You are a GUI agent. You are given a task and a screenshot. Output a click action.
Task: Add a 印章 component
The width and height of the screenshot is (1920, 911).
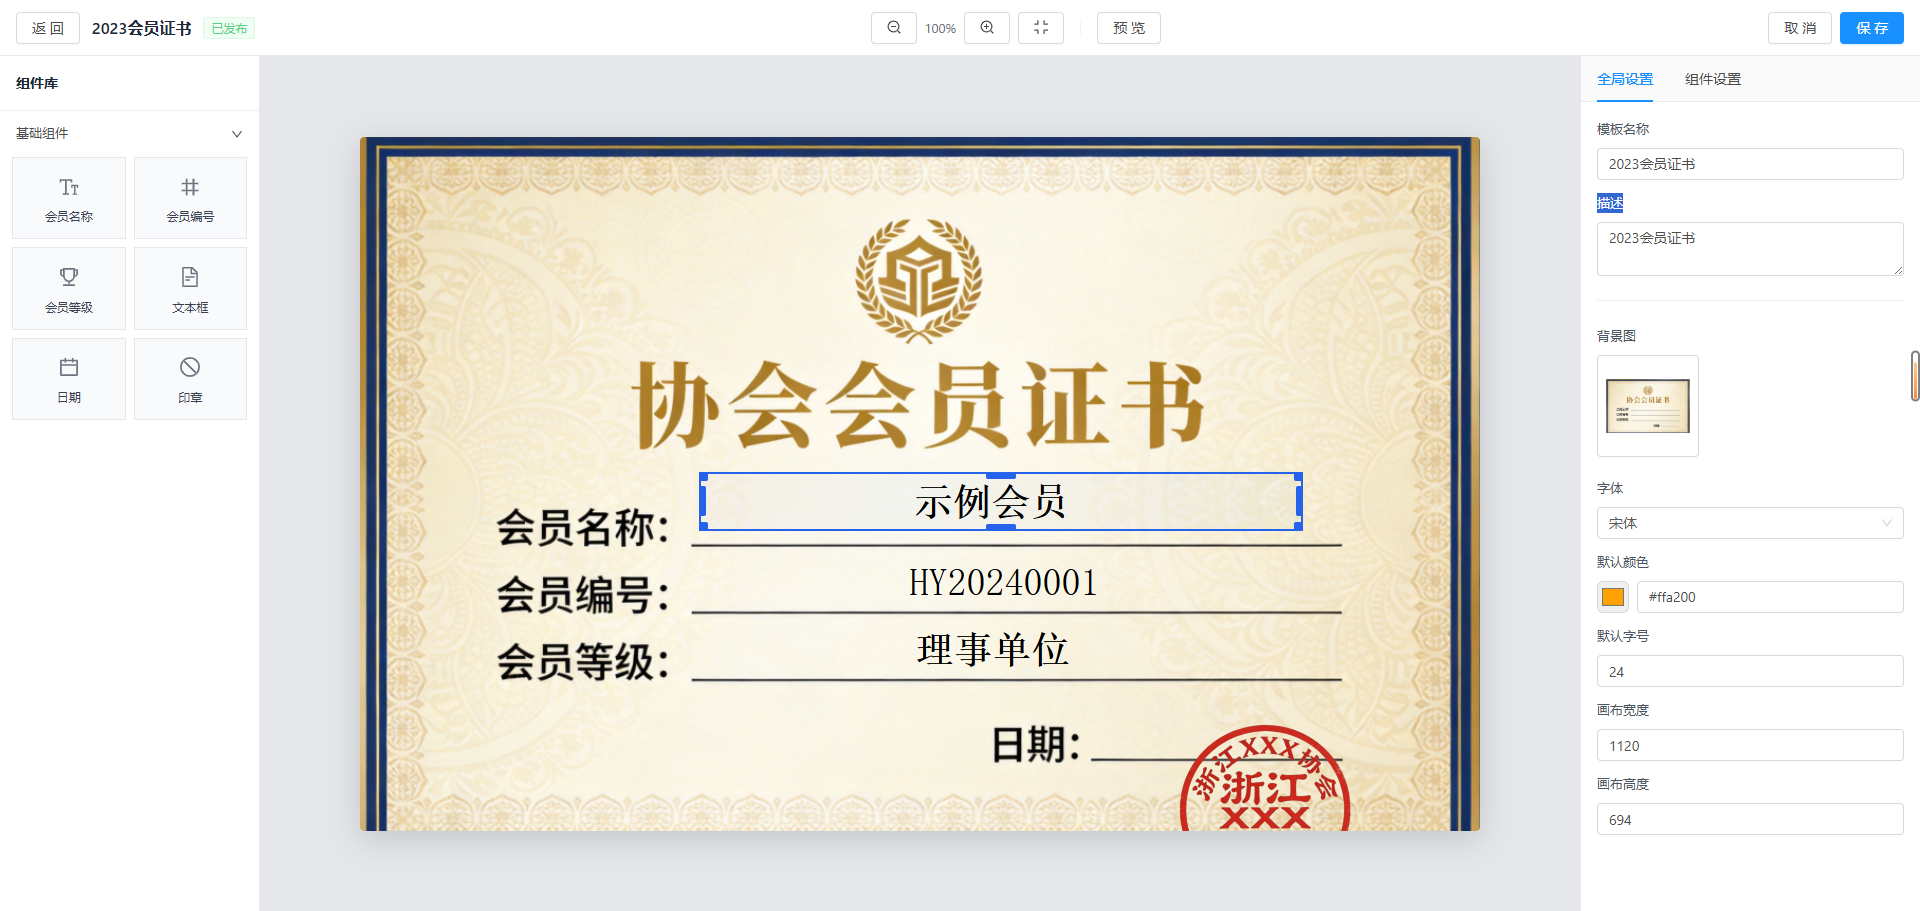190,378
